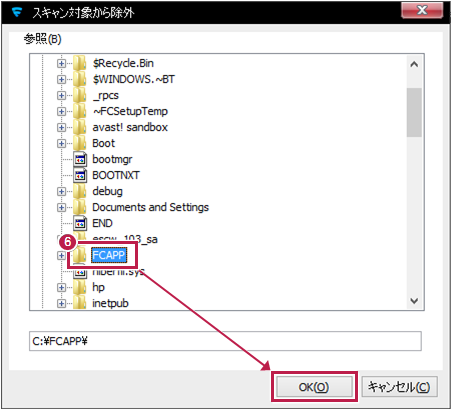452x410 pixels.
Task: Confirm with the OK(O) button
Action: [x=314, y=387]
